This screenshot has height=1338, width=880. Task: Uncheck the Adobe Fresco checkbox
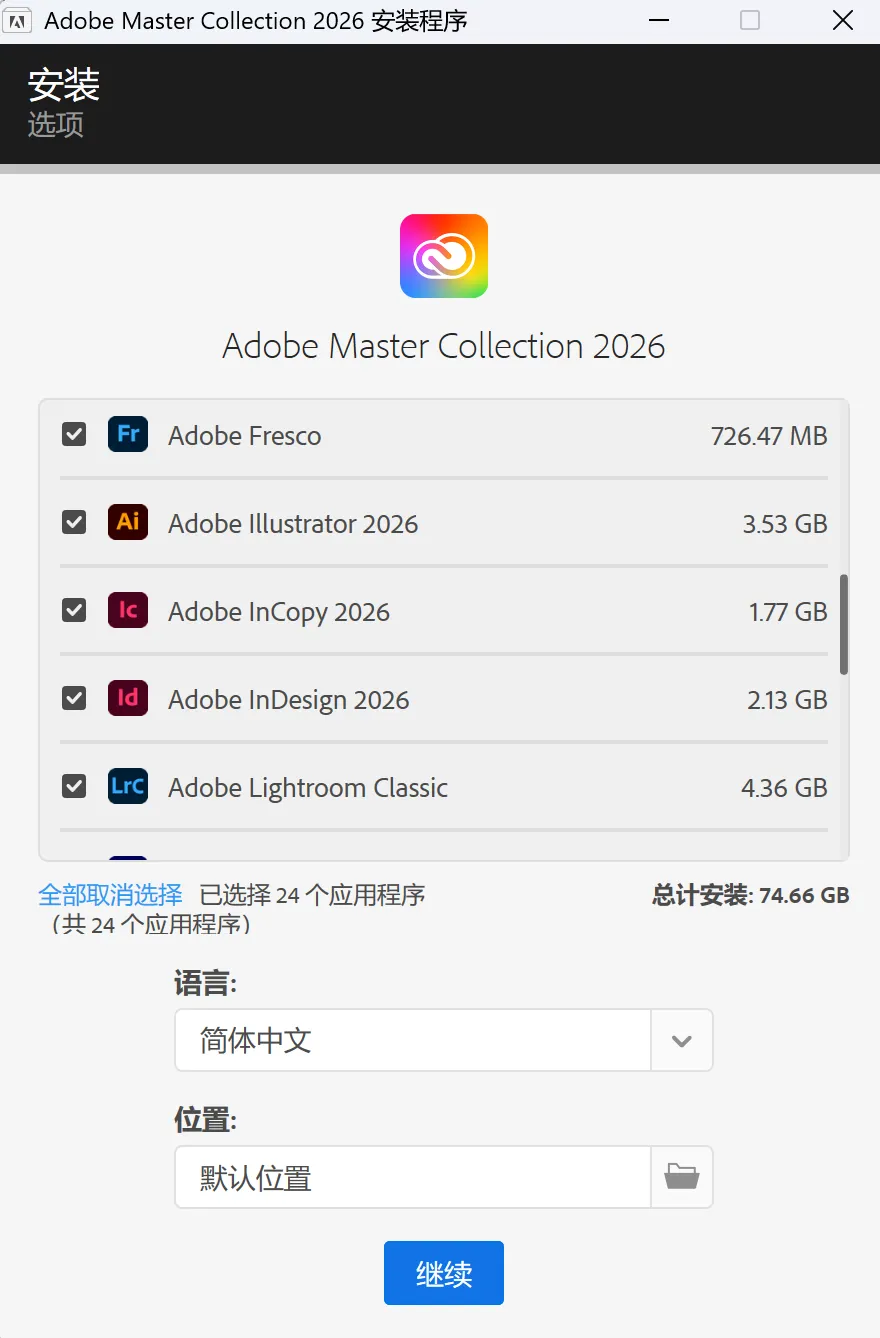tap(74, 435)
